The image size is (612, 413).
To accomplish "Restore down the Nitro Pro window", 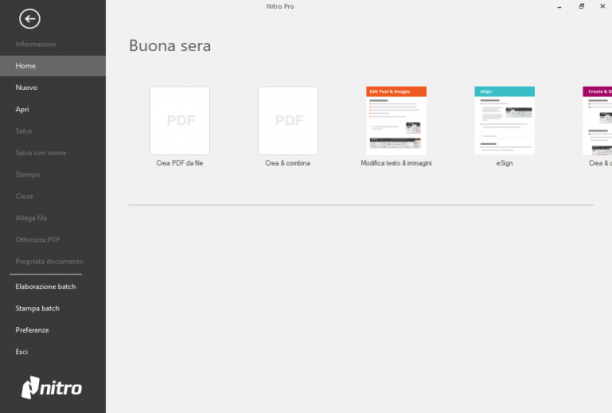I will pyautogui.click(x=581, y=6).
